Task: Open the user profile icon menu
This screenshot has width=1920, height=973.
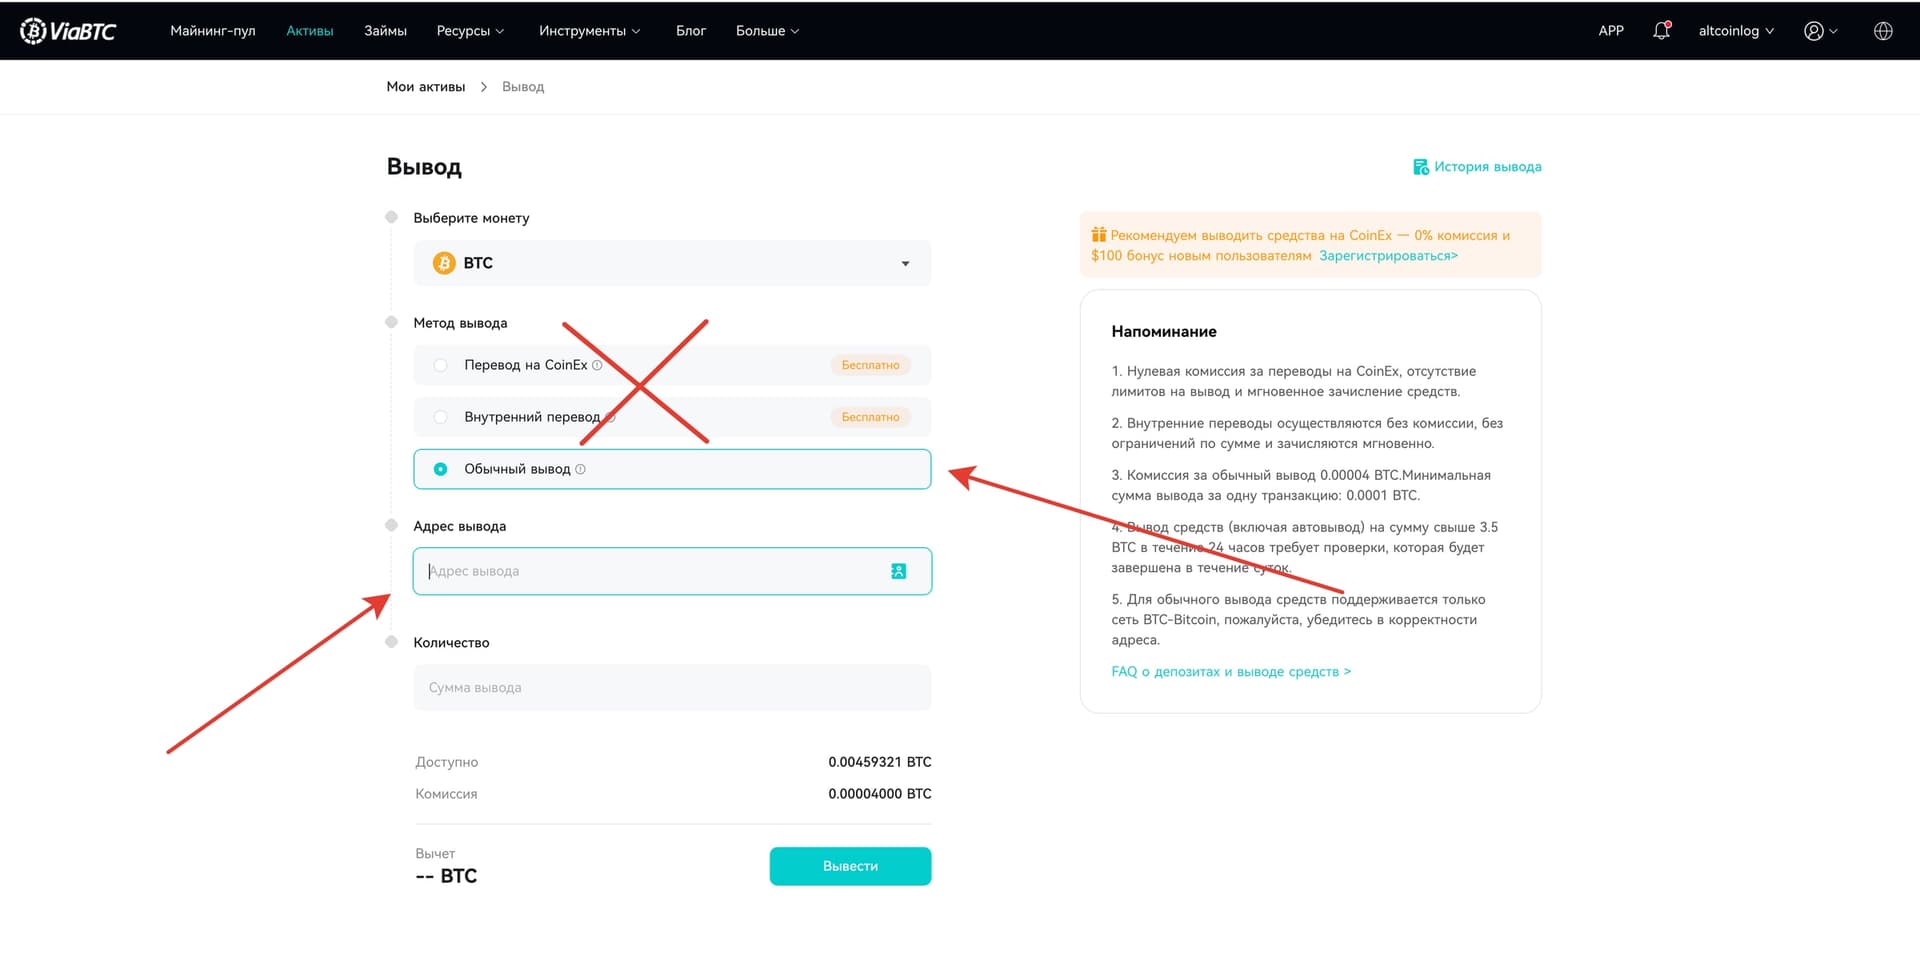Action: click(x=1820, y=31)
